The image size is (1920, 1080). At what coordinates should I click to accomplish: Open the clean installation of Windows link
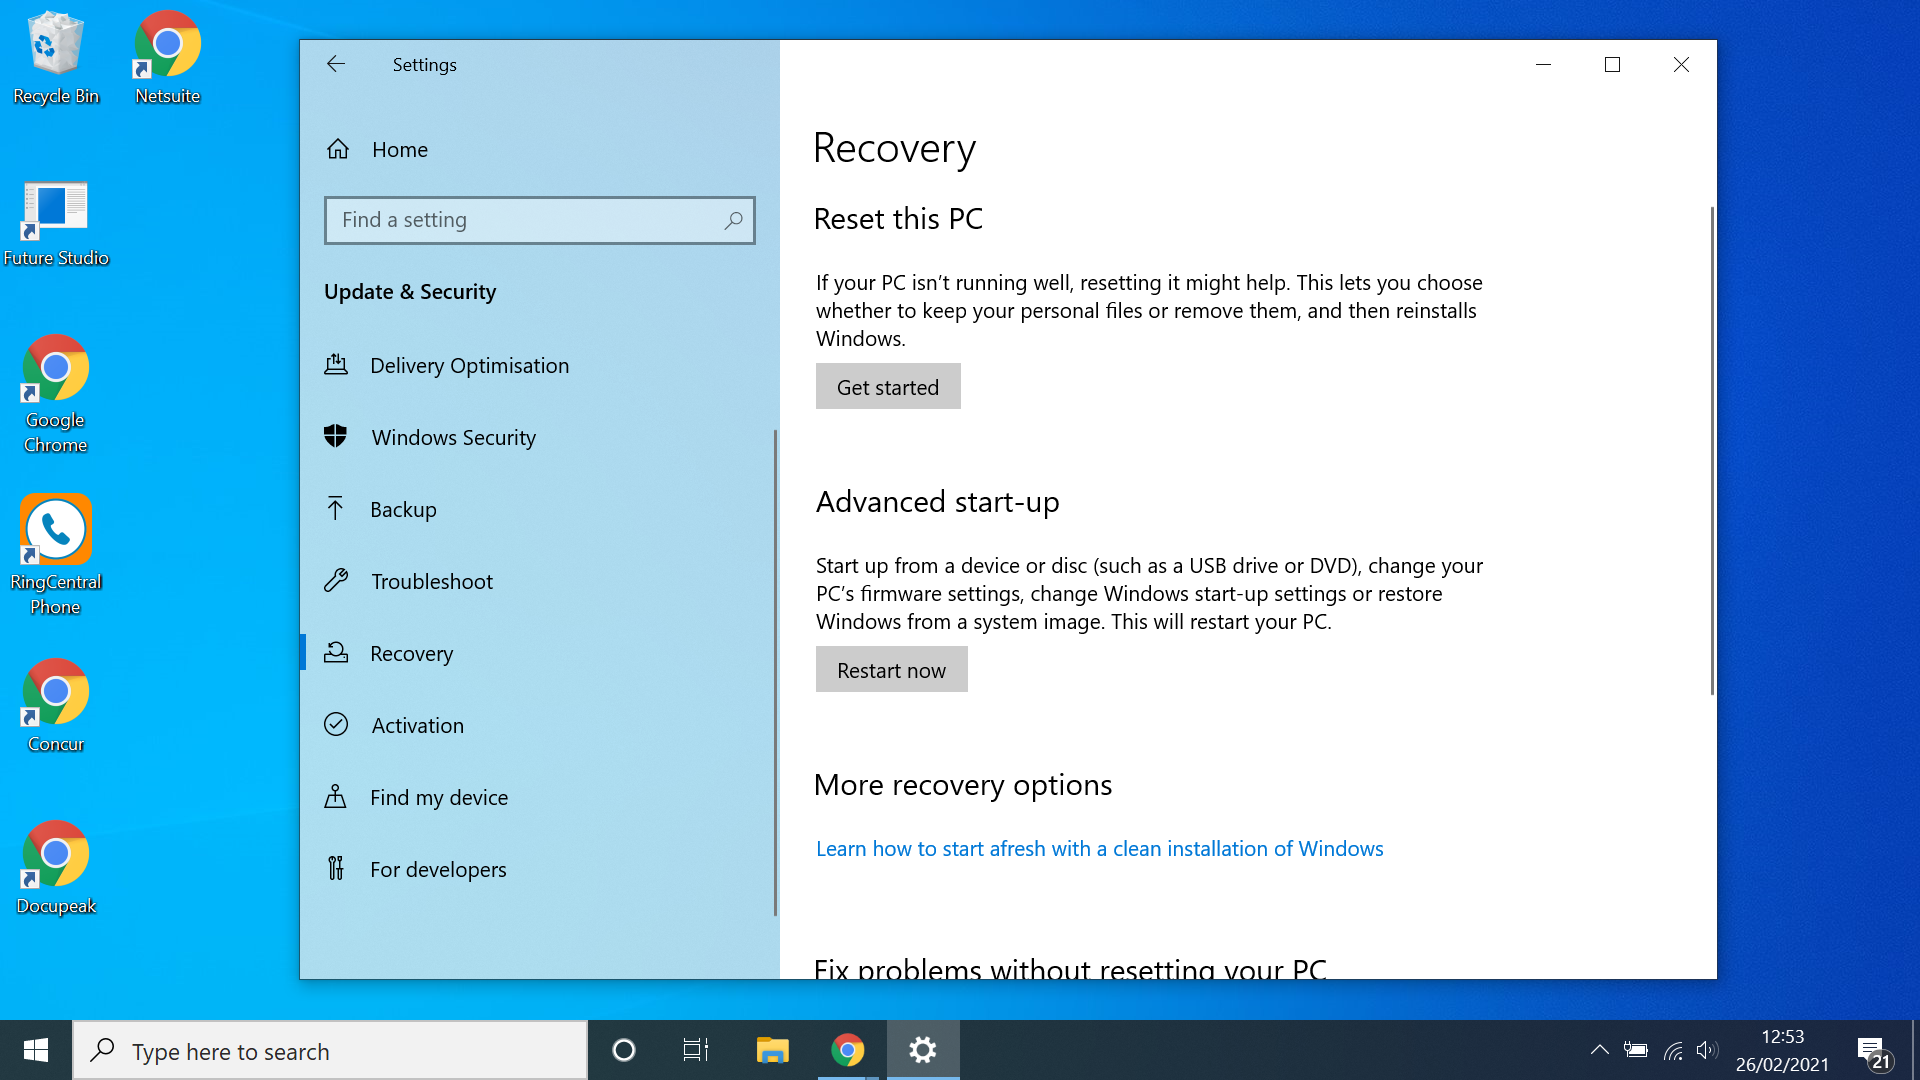point(1099,848)
